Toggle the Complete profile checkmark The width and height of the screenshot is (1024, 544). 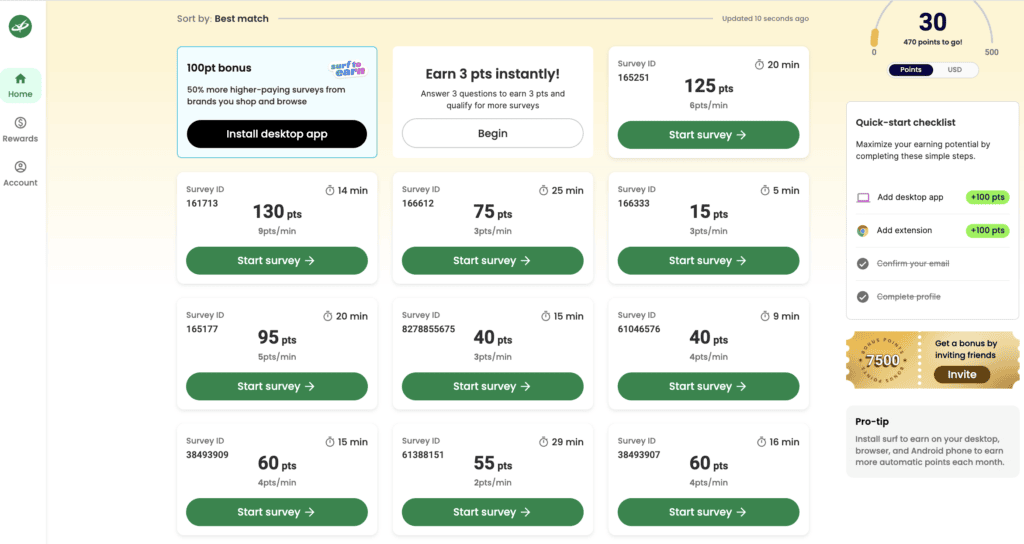pos(863,297)
